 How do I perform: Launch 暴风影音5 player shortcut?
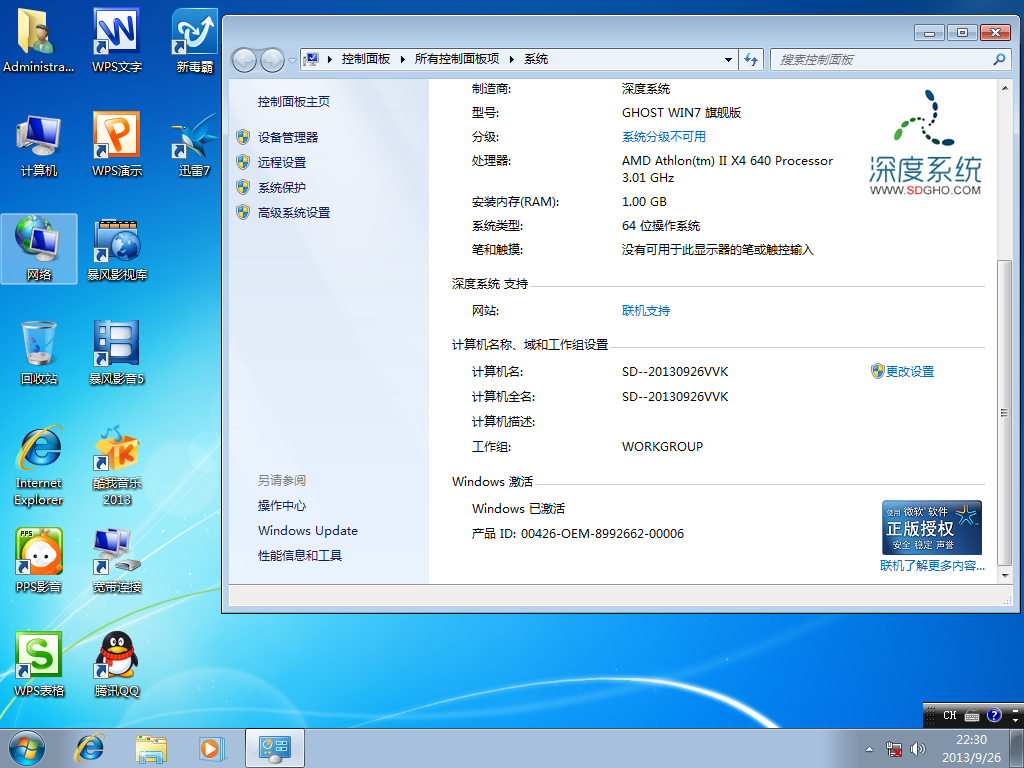click(x=117, y=353)
